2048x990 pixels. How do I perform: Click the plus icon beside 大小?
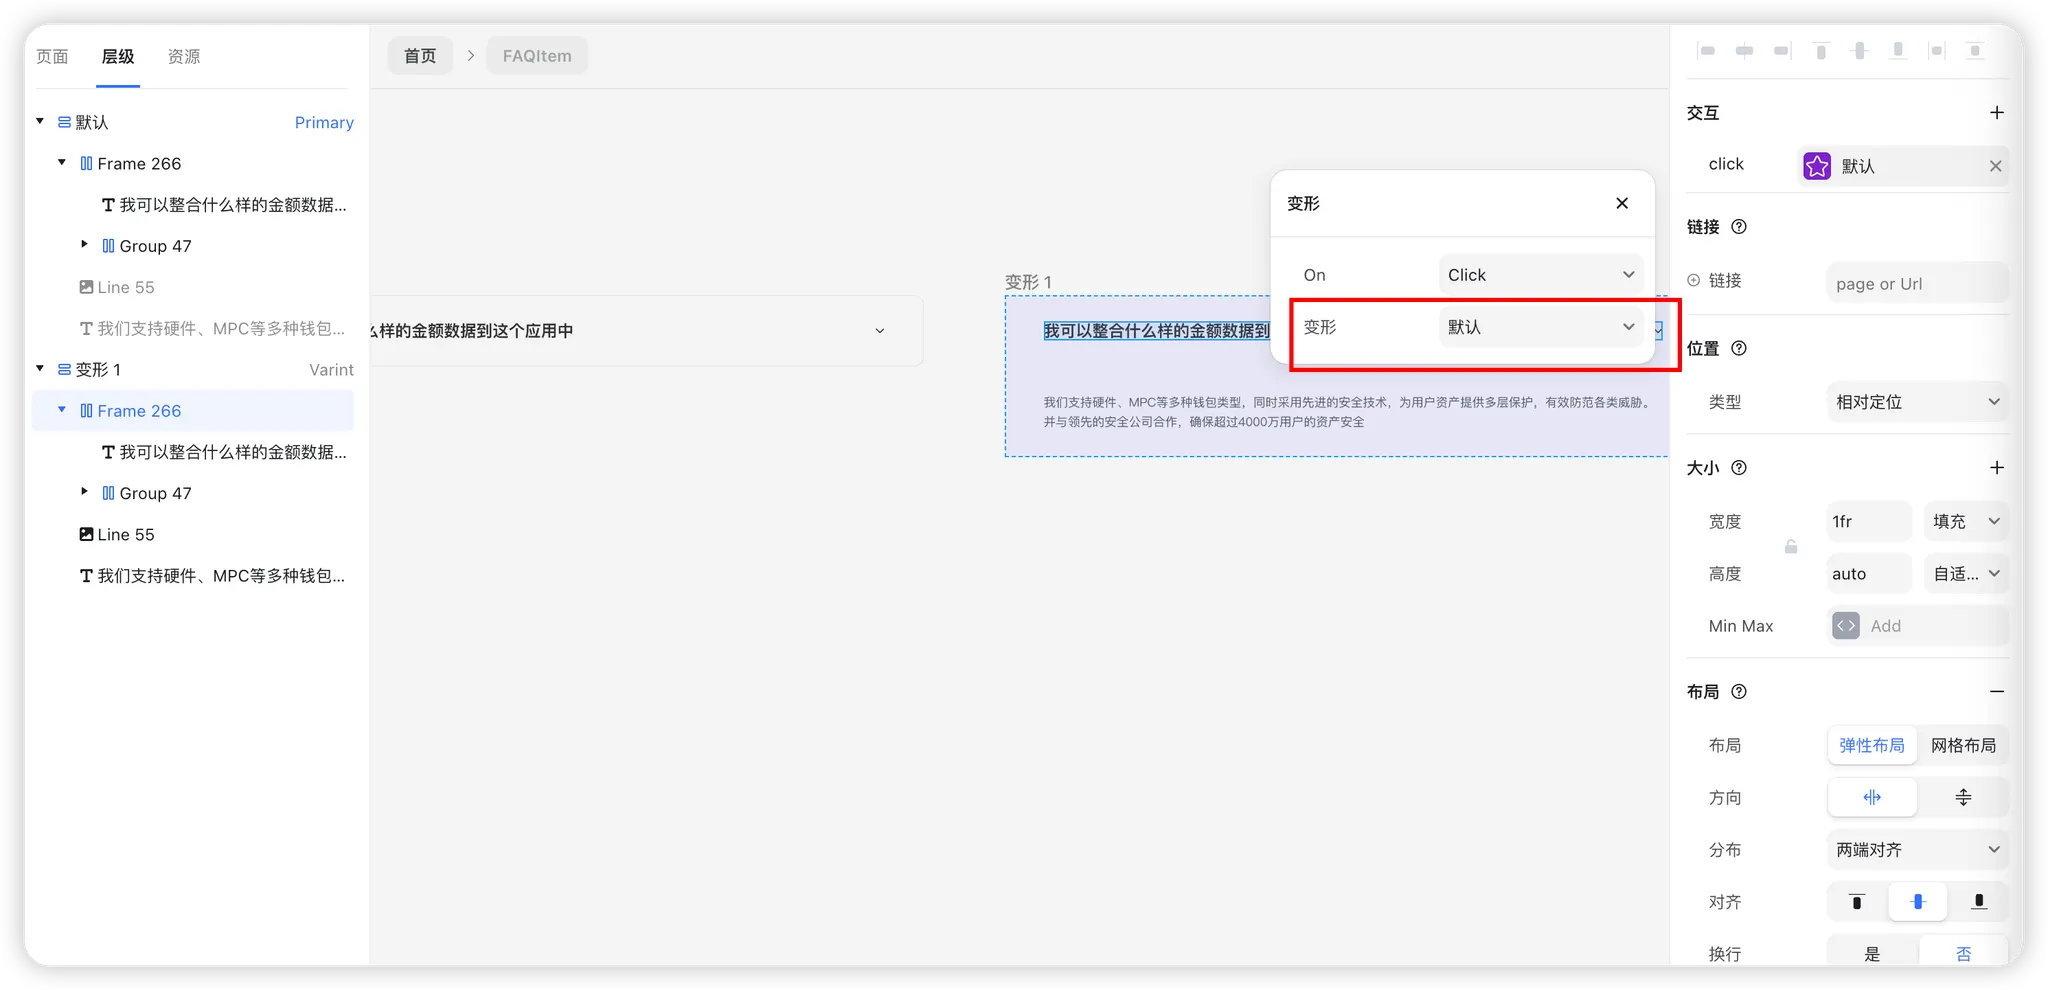[1996, 468]
